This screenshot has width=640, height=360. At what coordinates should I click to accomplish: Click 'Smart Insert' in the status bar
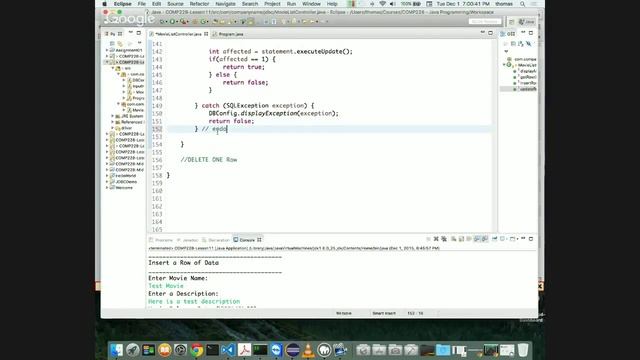pos(384,313)
